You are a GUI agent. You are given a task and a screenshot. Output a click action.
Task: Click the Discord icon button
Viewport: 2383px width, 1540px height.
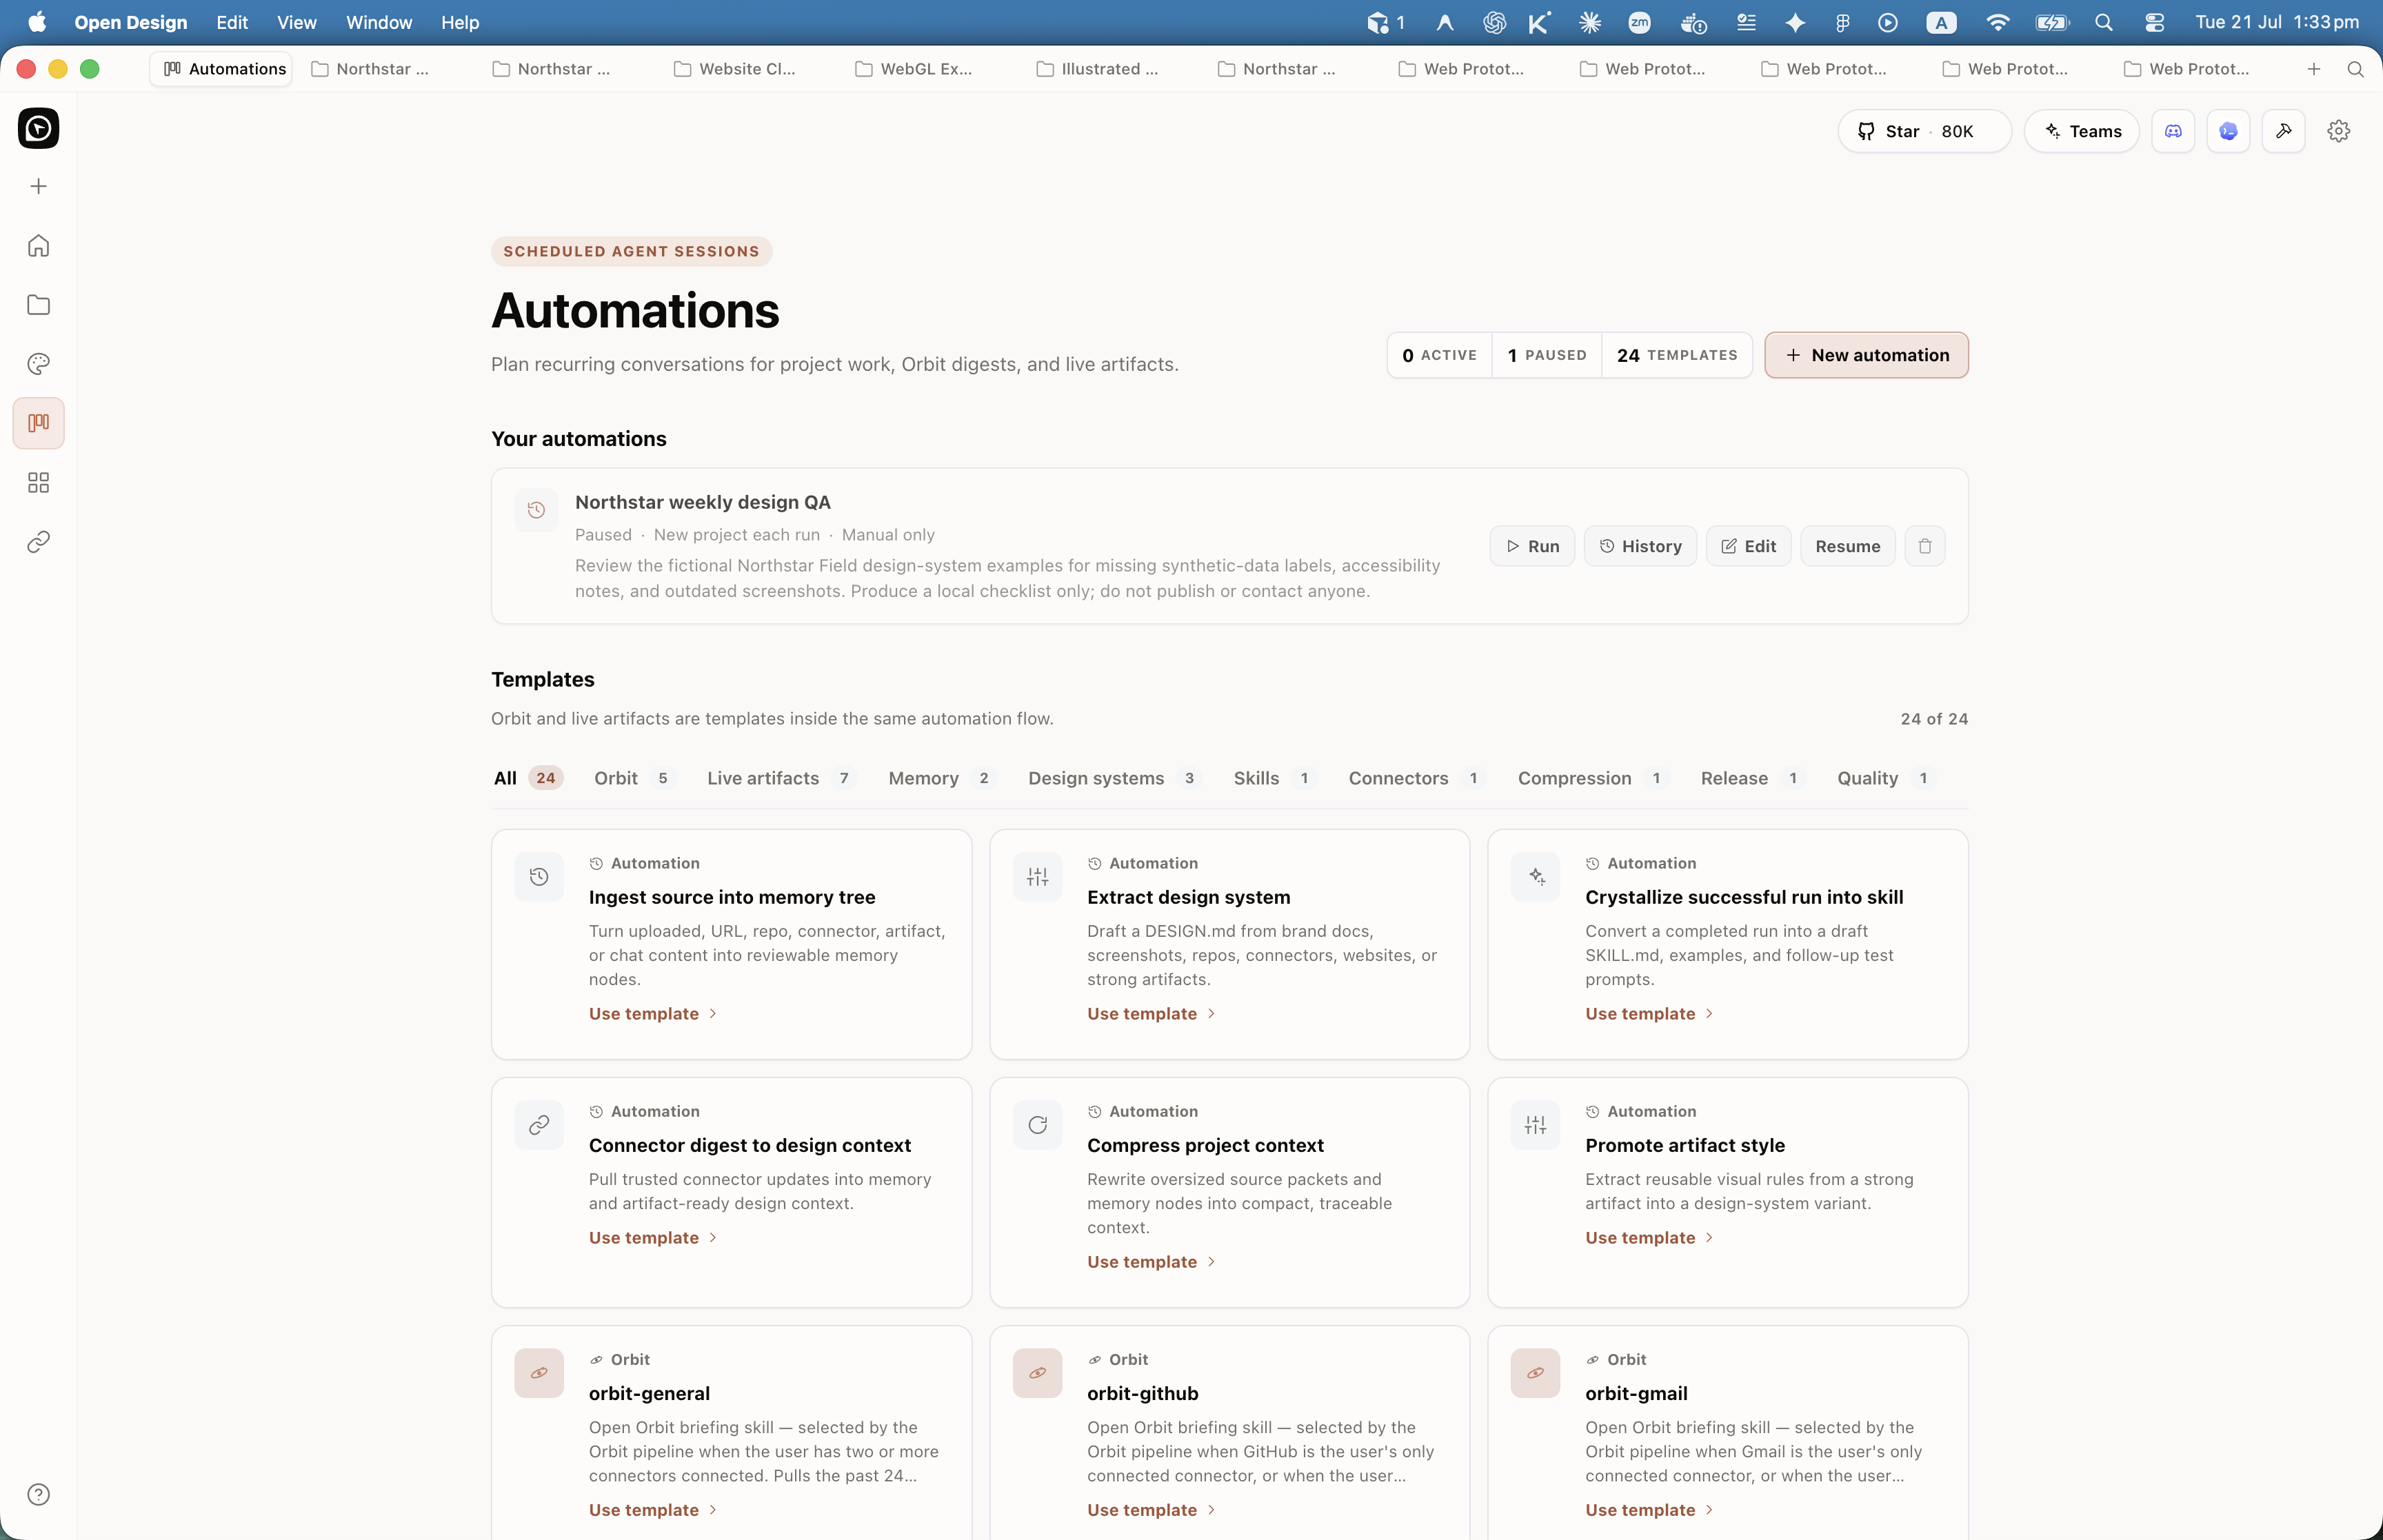point(2173,131)
